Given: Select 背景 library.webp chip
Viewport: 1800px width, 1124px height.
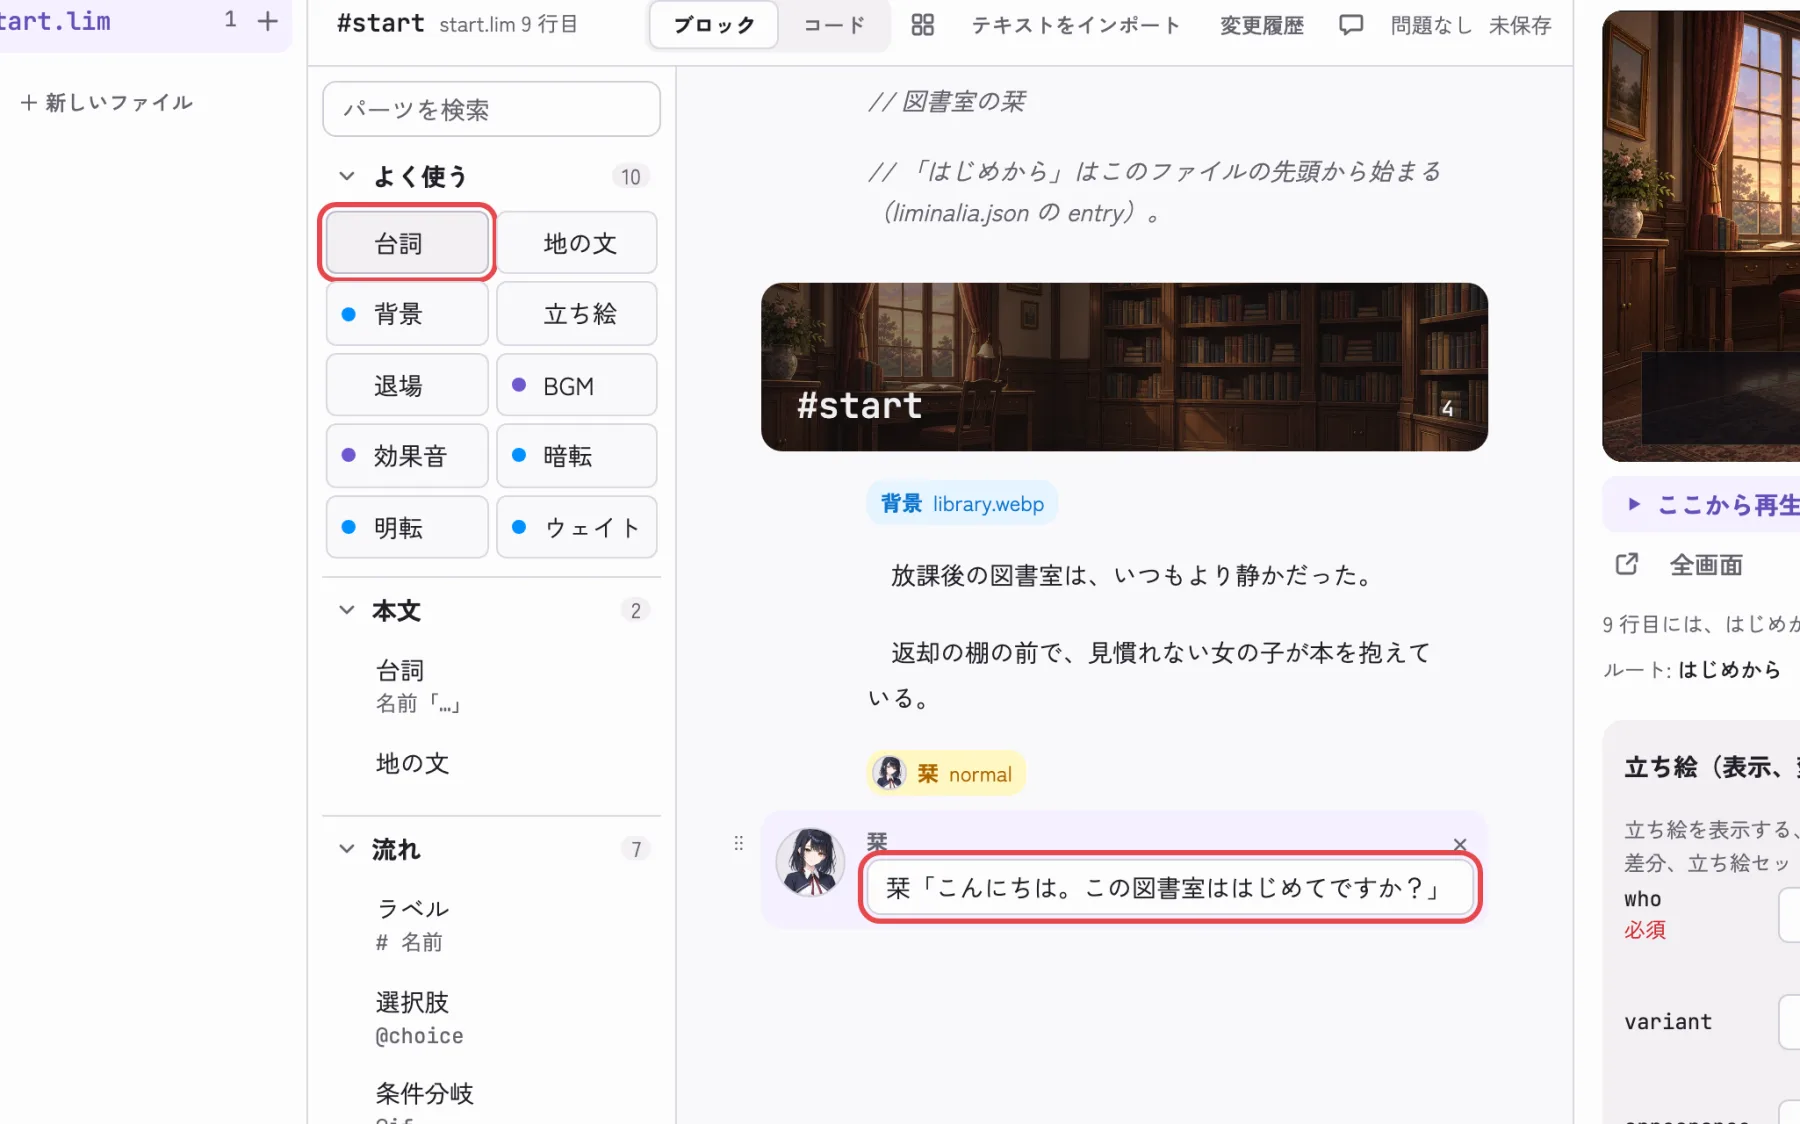Looking at the screenshot, I should click(962, 503).
